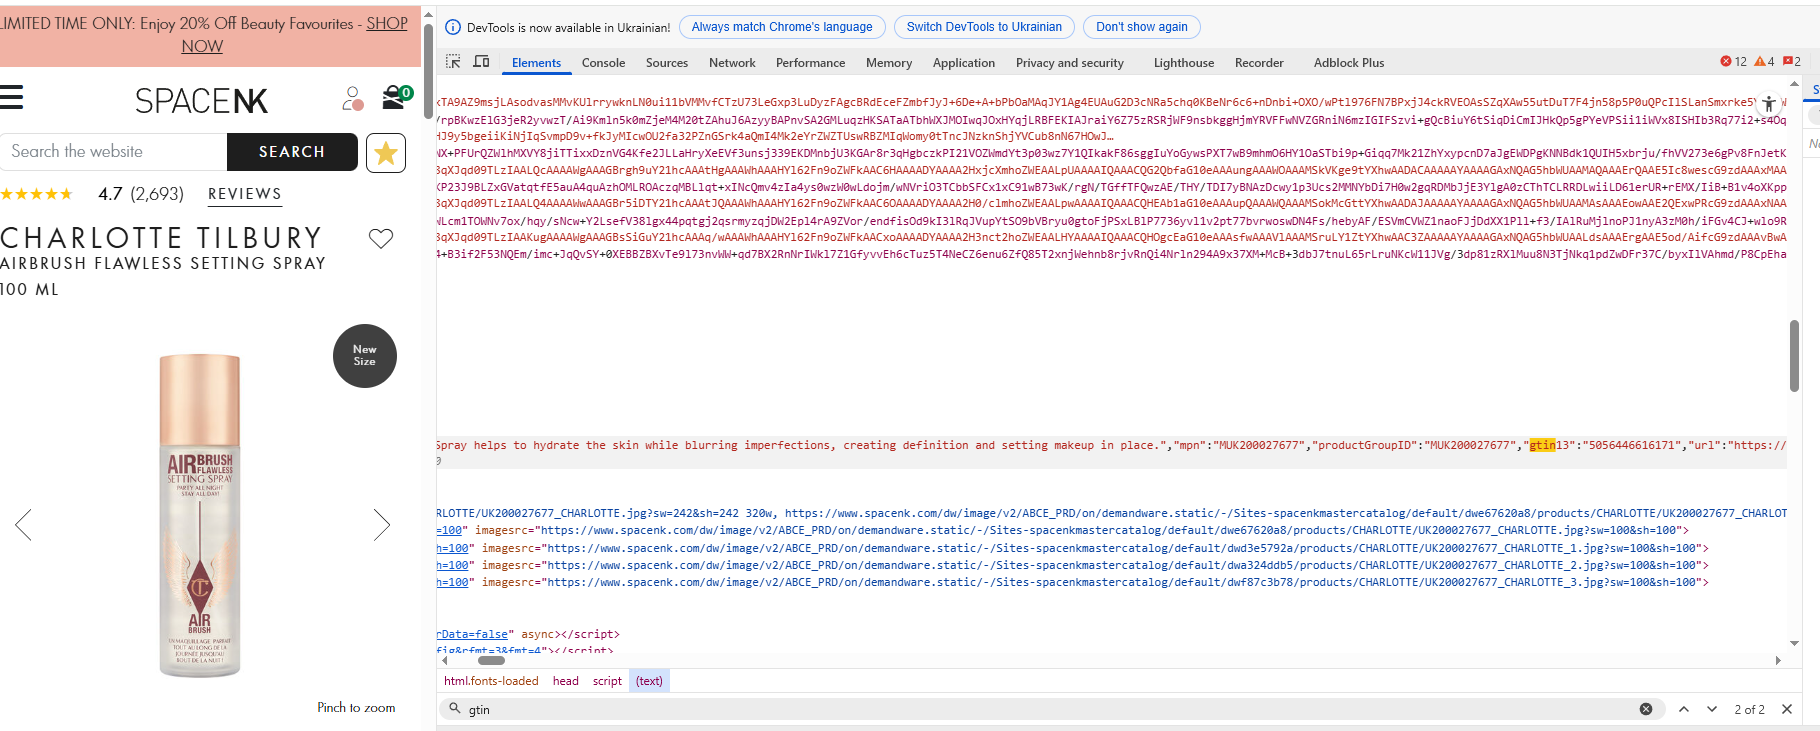This screenshot has width=1820, height=731.
Task: Click Always match Chrome's language button
Action: coord(782,27)
